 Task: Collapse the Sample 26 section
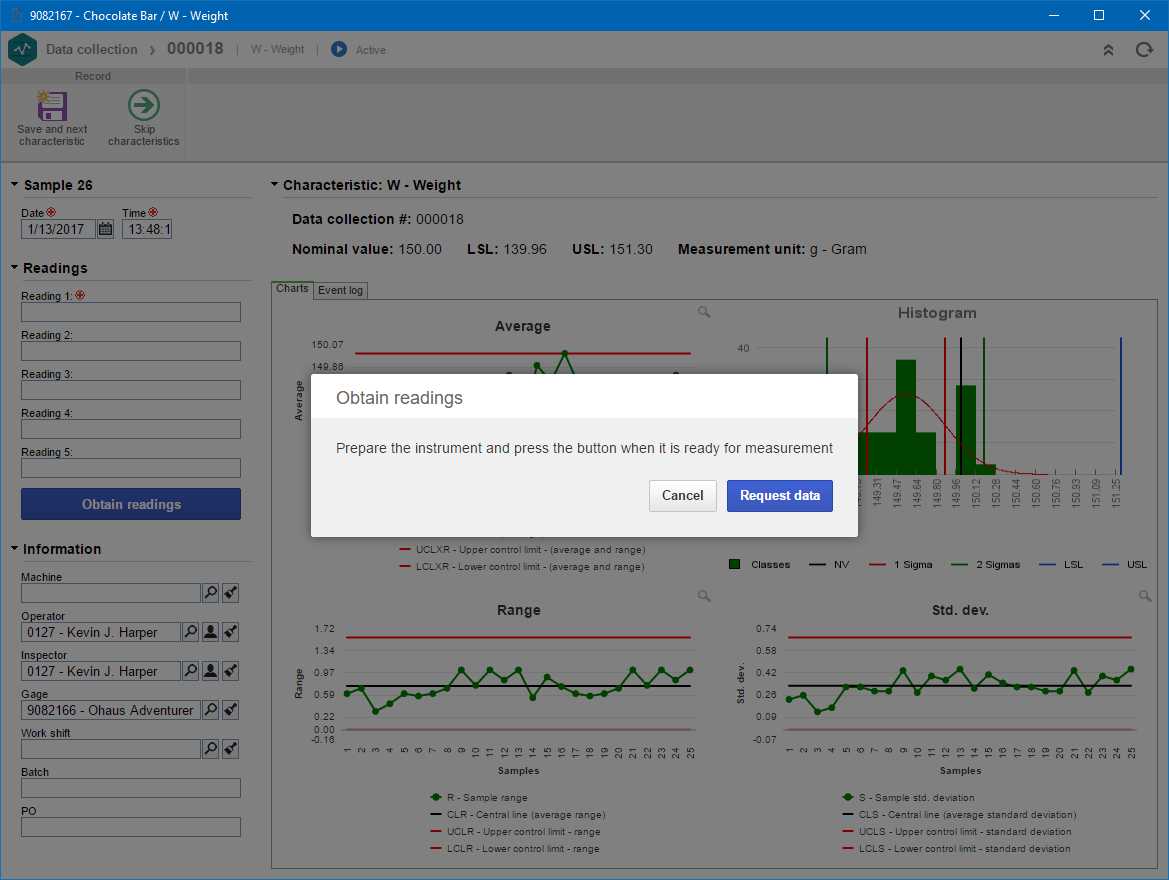[x=14, y=184]
